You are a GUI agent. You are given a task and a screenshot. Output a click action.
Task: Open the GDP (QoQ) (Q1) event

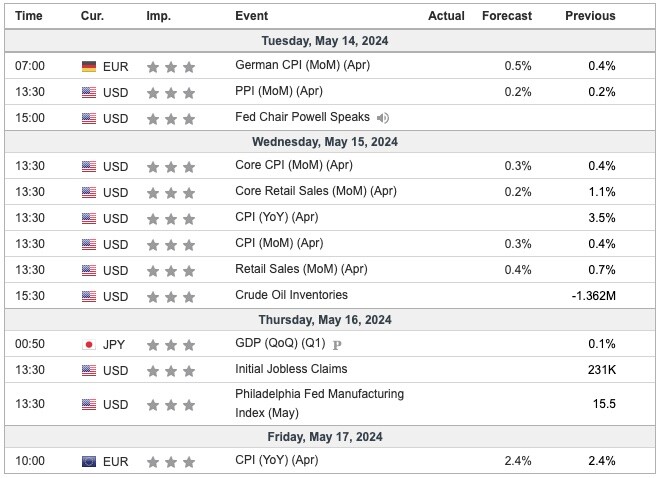click(280, 343)
